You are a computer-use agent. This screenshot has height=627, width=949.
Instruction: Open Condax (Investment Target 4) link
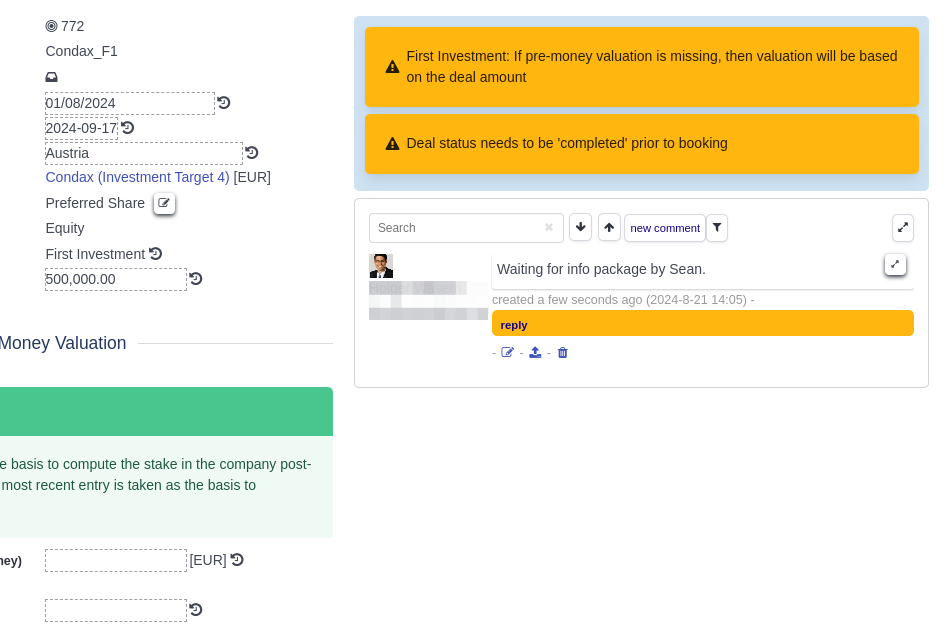pos(138,177)
